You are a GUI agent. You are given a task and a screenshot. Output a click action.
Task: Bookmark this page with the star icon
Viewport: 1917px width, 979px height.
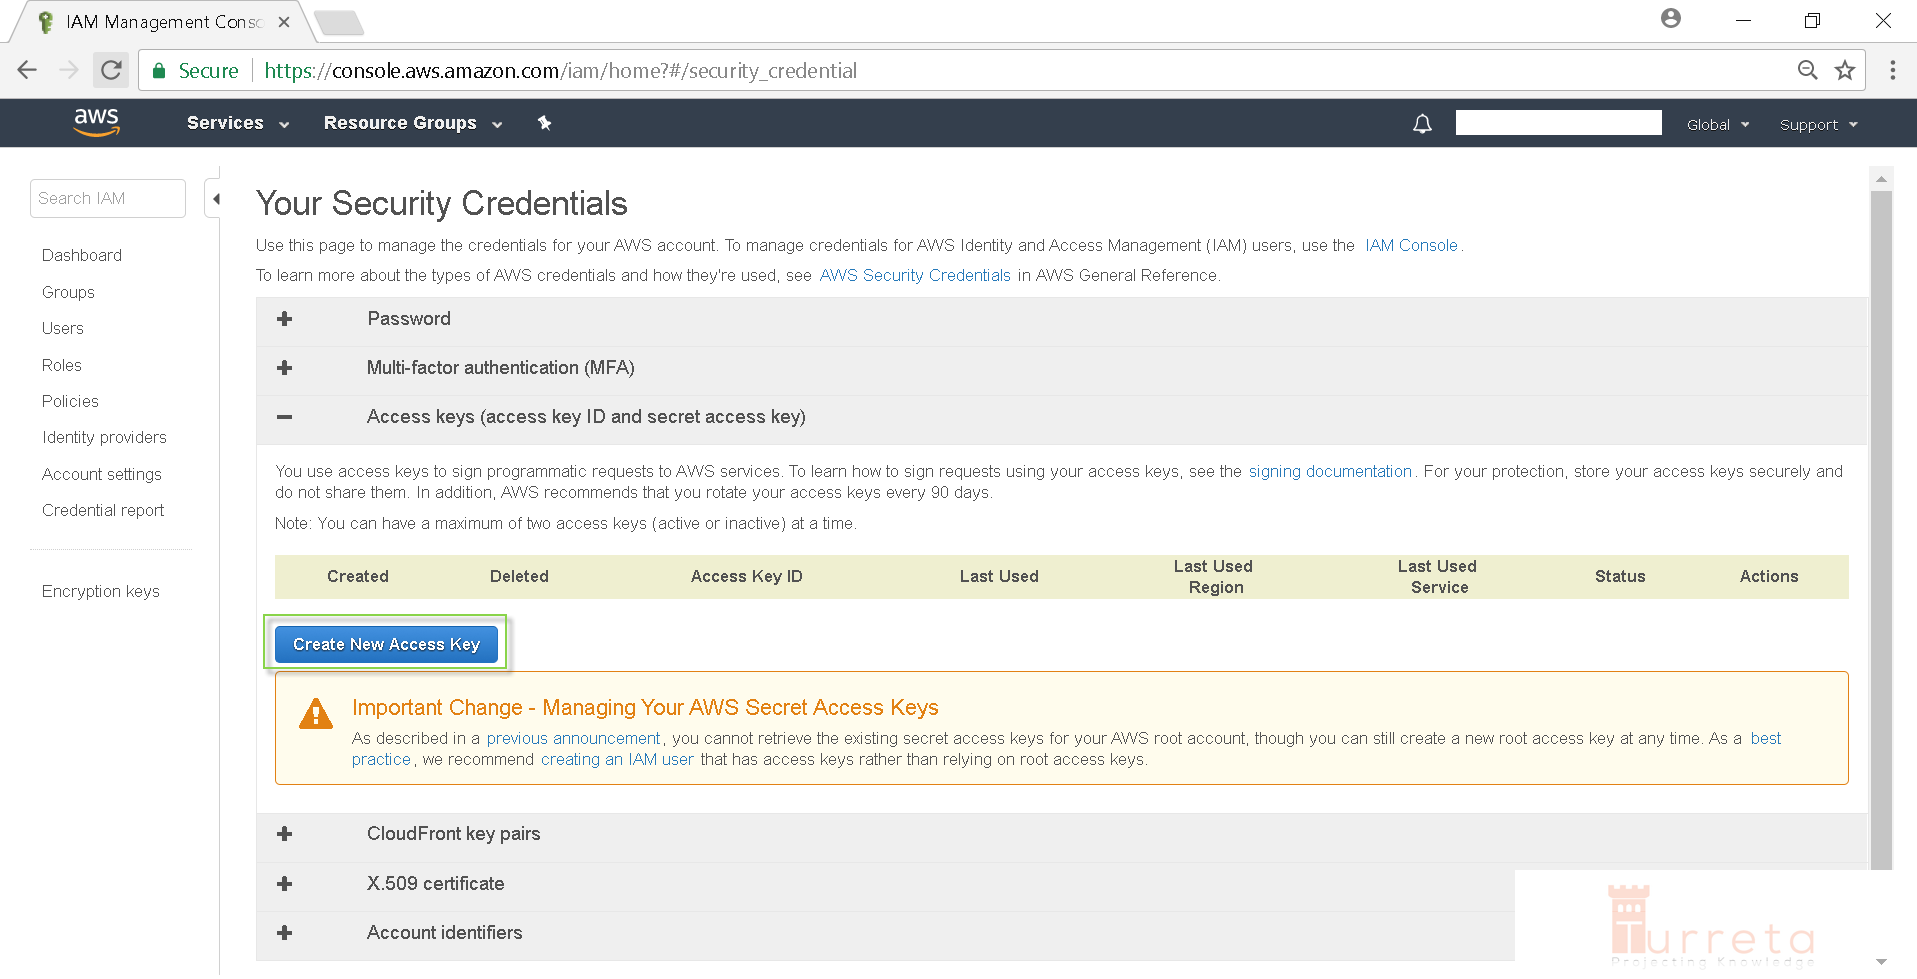pyautogui.click(x=1845, y=70)
